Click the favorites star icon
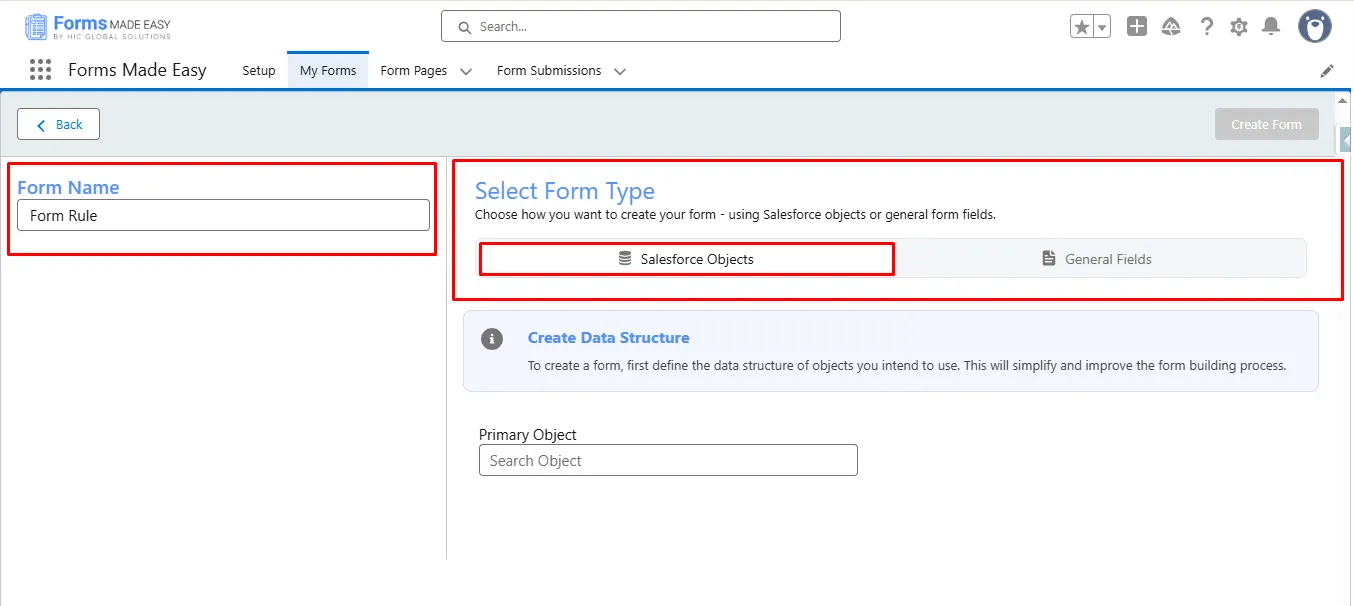The height and width of the screenshot is (606, 1354). click(1081, 27)
